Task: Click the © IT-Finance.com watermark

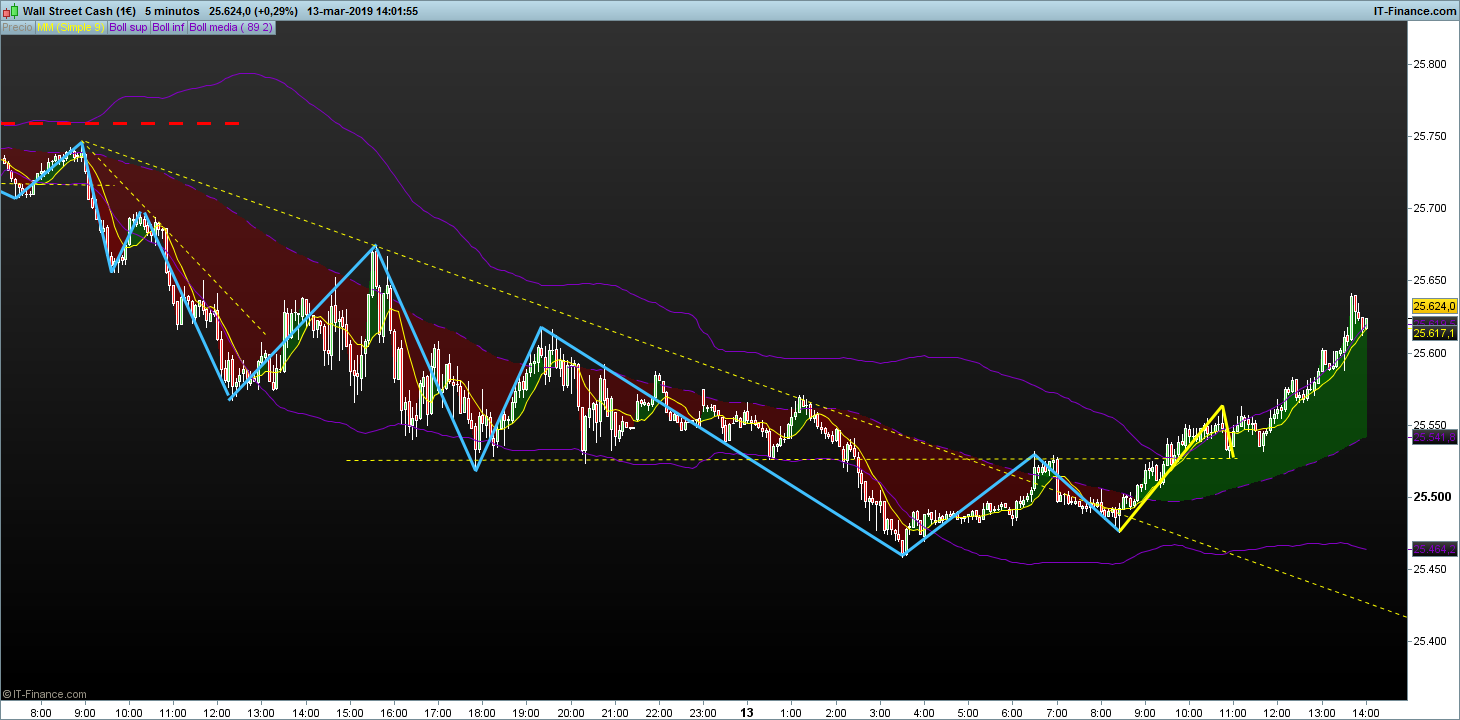Action: point(44,694)
